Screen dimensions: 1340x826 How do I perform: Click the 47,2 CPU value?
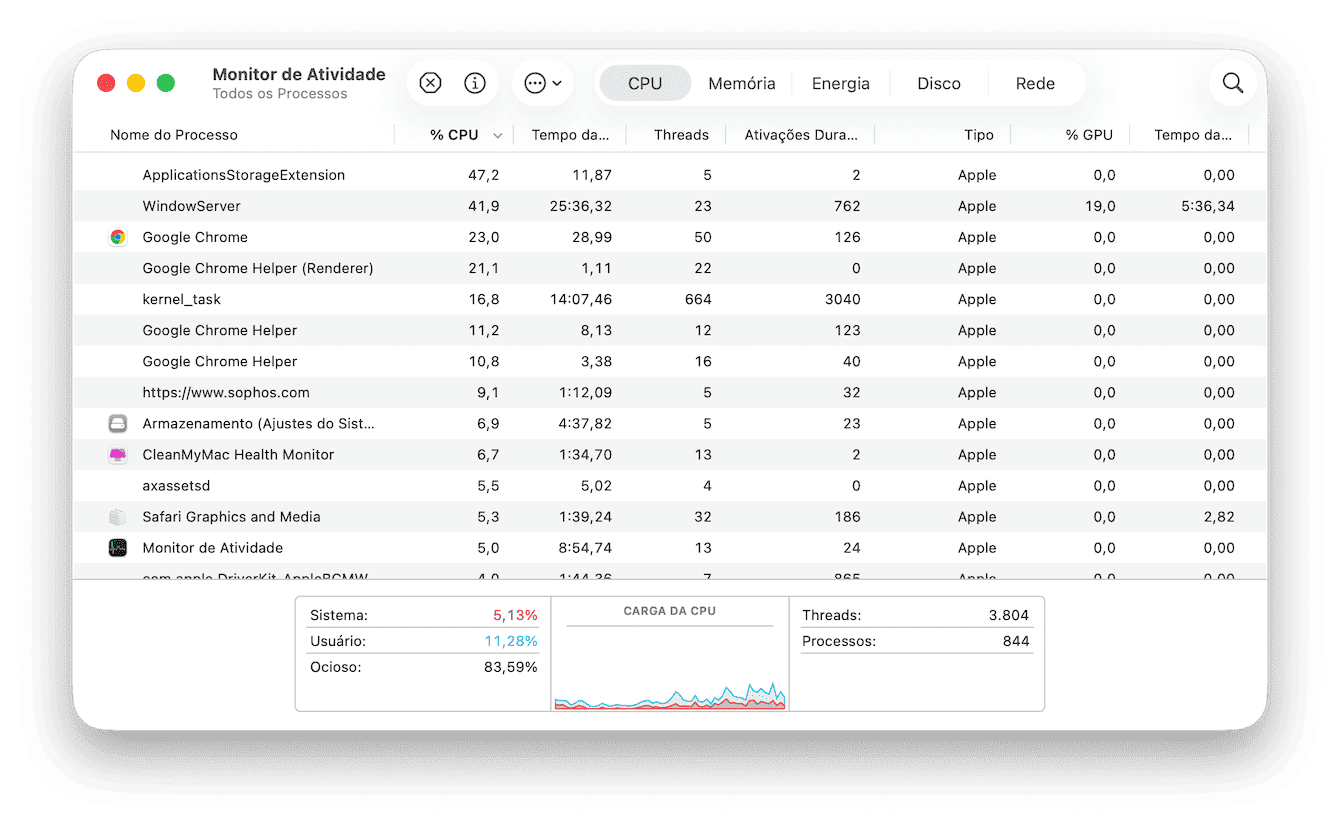pyautogui.click(x=484, y=175)
